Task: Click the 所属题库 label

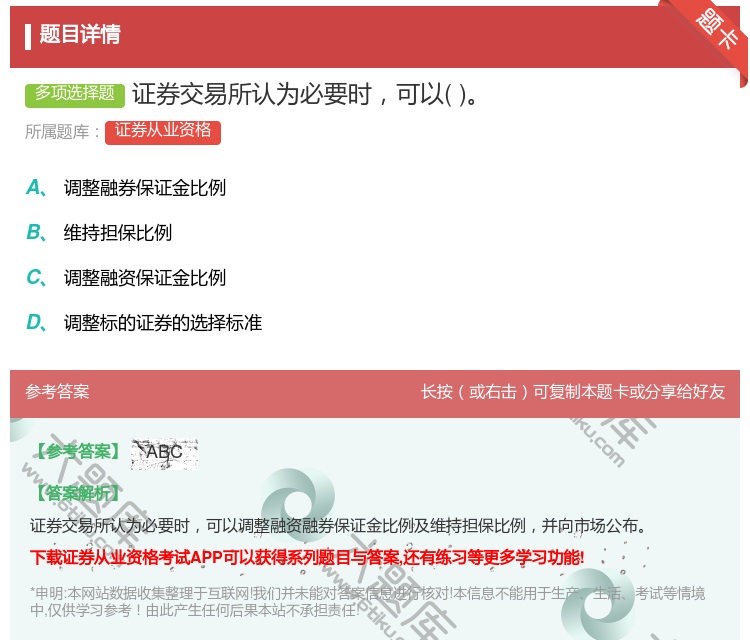Action: (62, 132)
